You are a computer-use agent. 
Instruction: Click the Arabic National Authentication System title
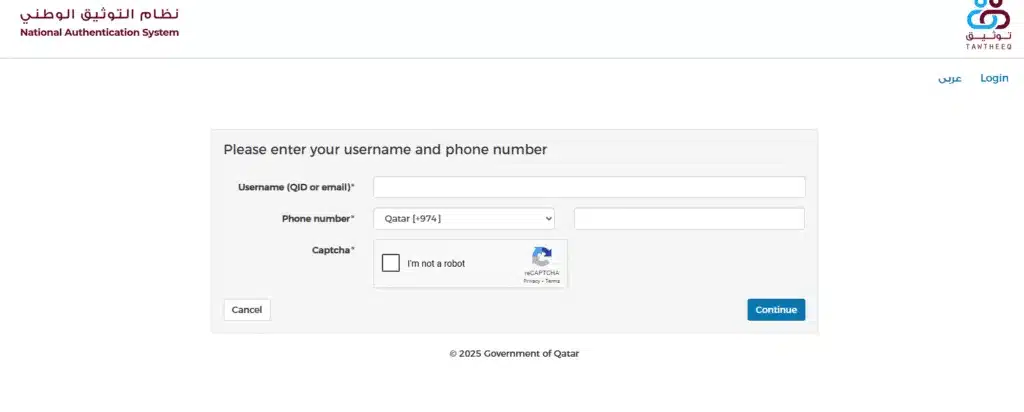pos(100,14)
